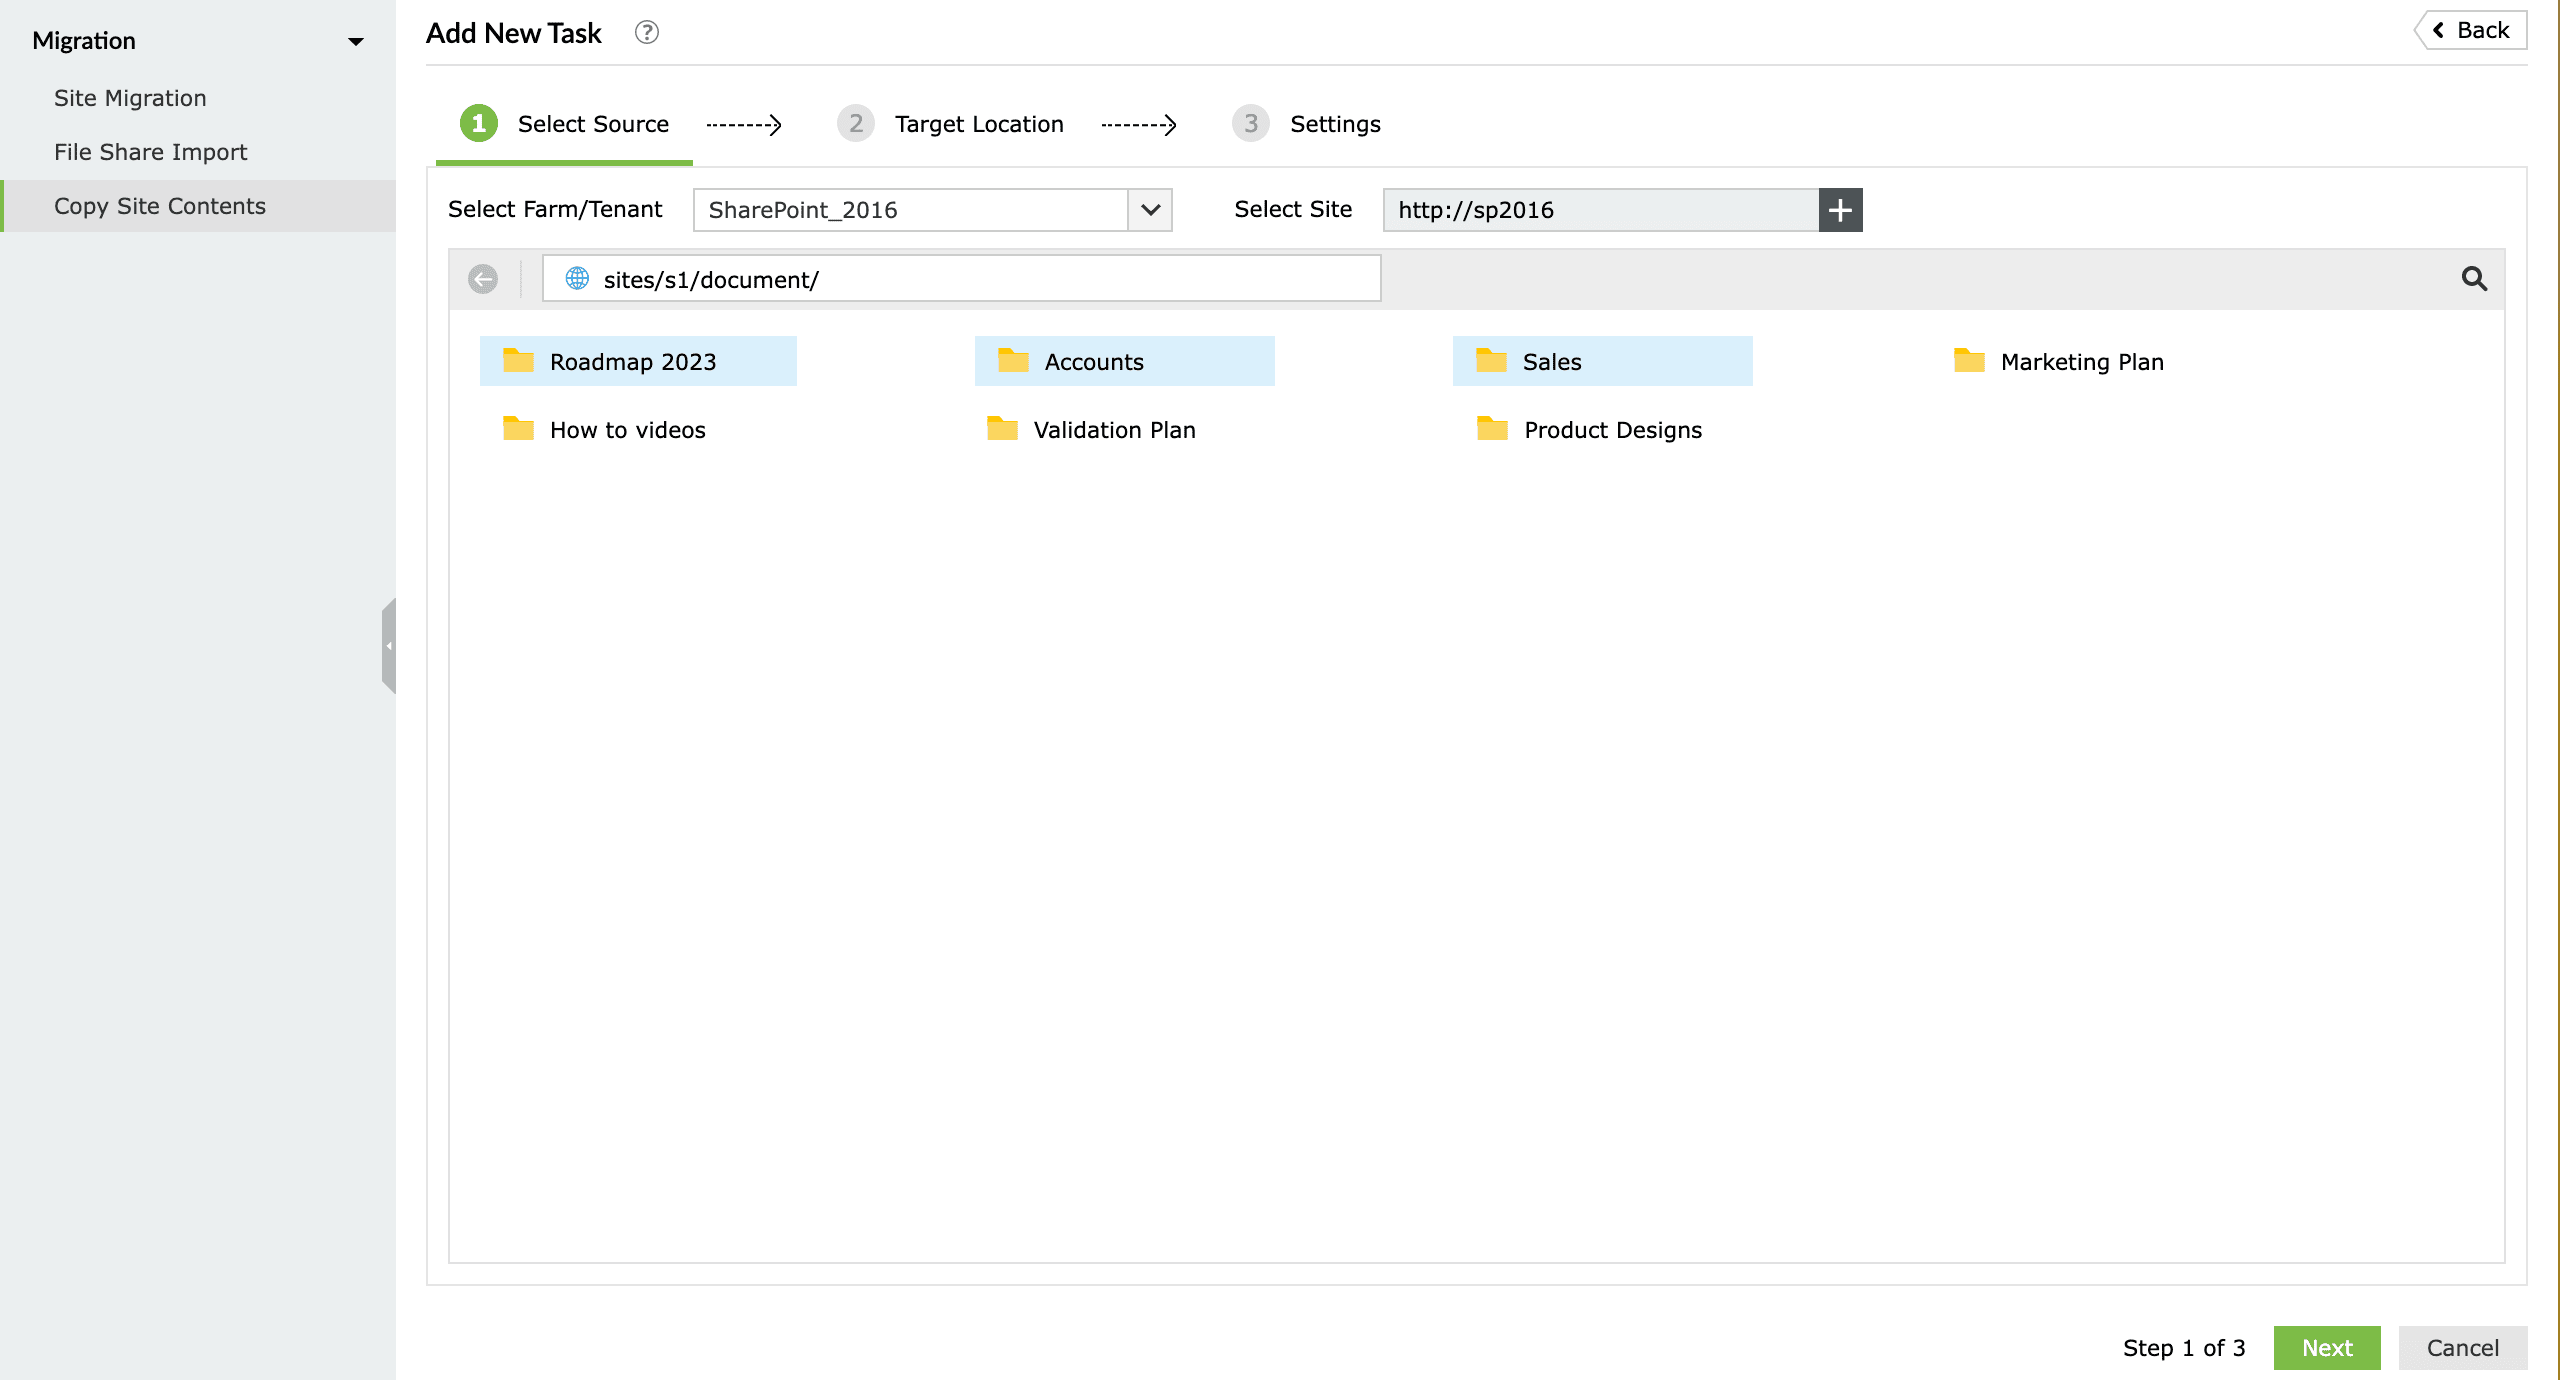
Task: Deselect the Sales folder
Action: pos(1550,361)
